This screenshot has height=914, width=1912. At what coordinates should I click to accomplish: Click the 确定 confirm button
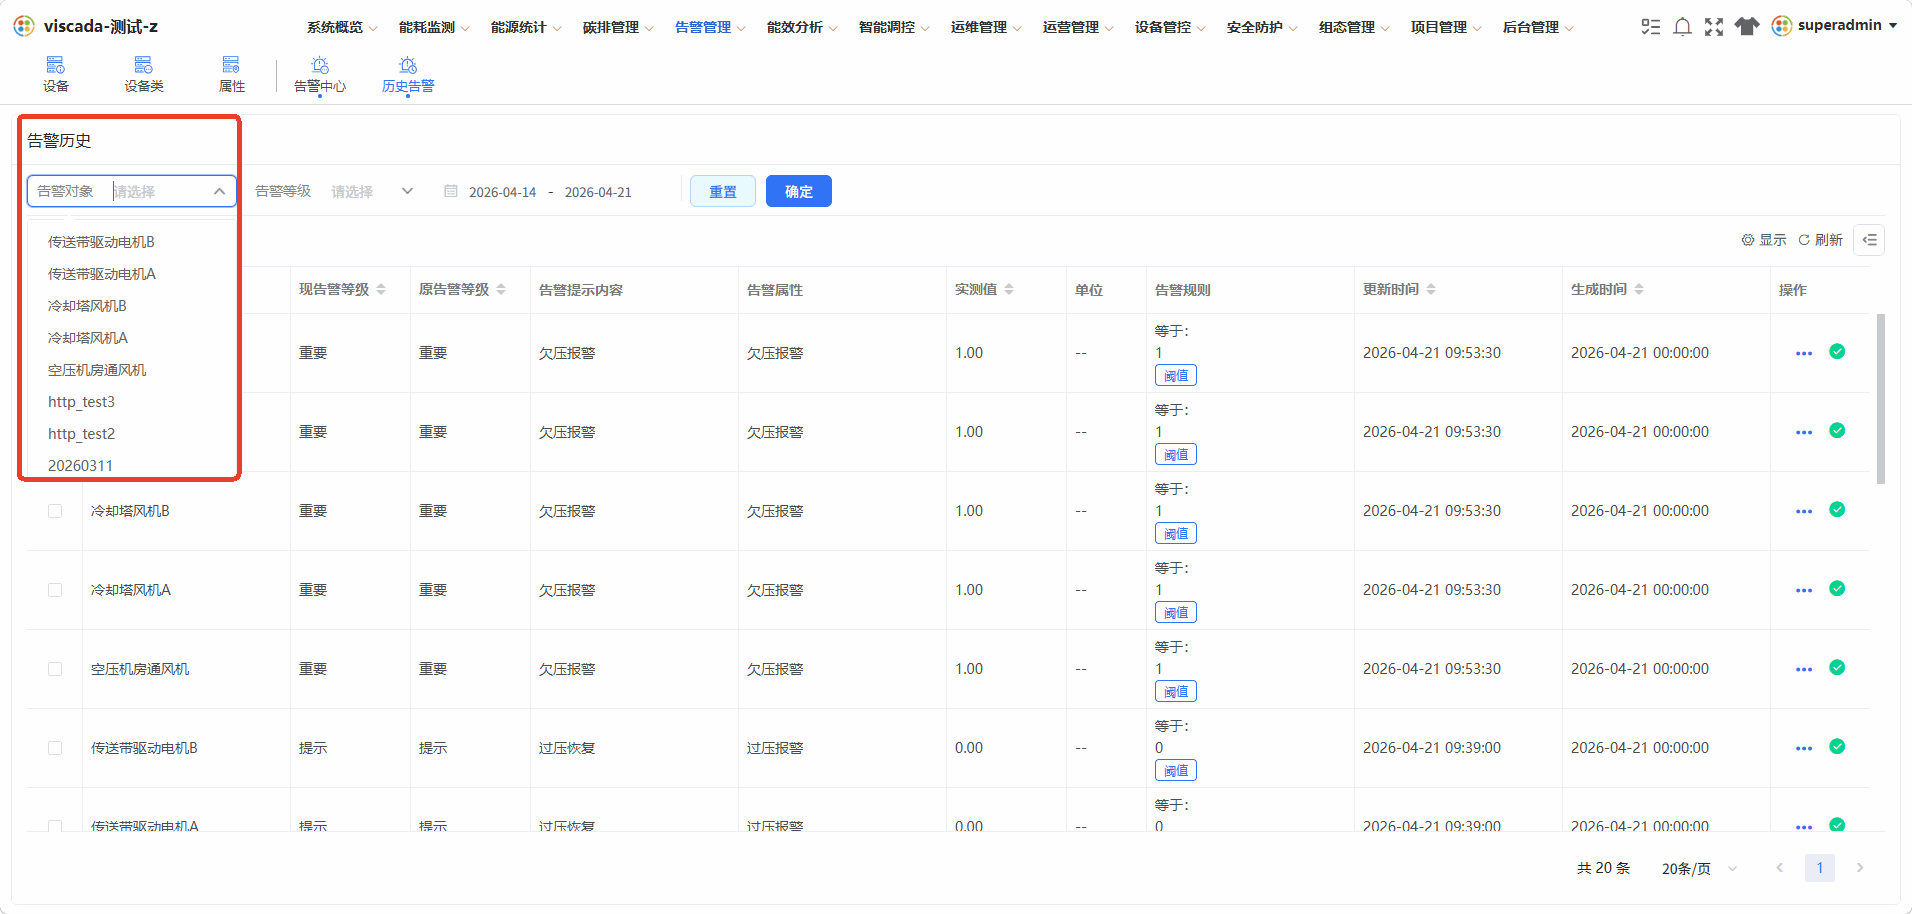[799, 191]
